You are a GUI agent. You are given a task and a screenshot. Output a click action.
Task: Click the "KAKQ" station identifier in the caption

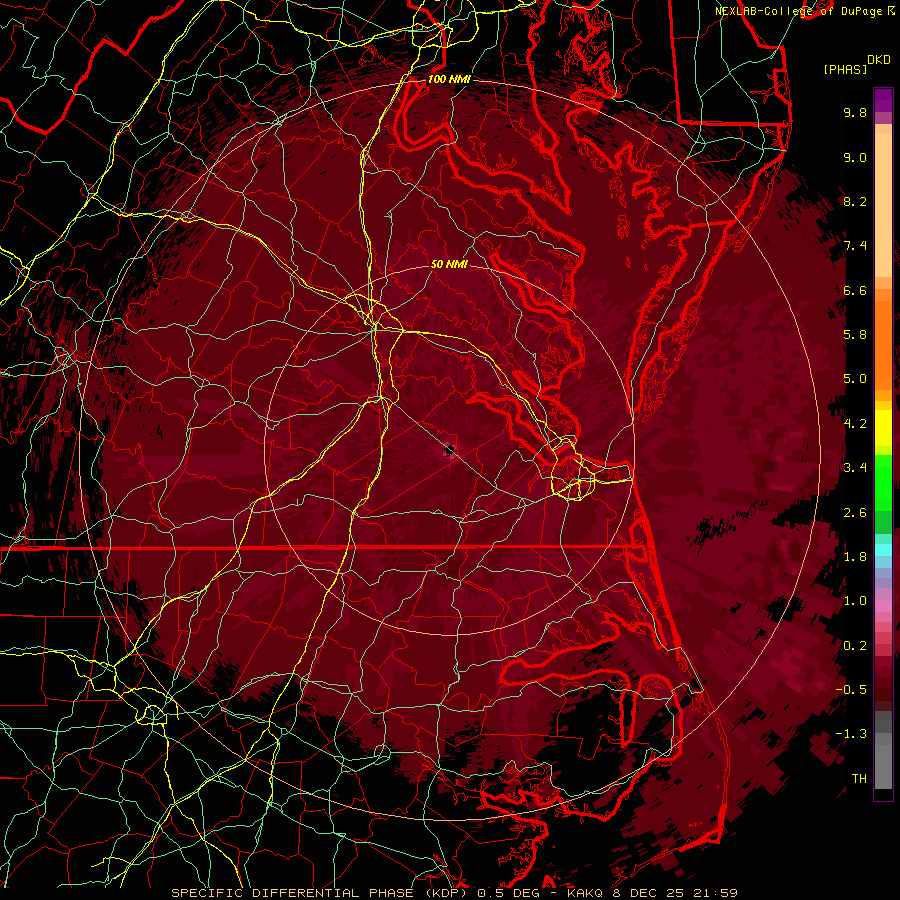pyautogui.click(x=585, y=893)
